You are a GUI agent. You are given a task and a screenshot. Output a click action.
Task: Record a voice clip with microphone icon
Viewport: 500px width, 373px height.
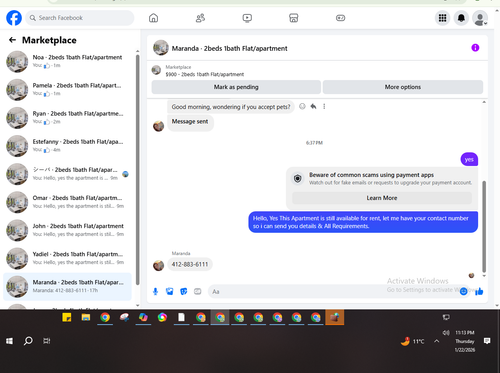(155, 292)
